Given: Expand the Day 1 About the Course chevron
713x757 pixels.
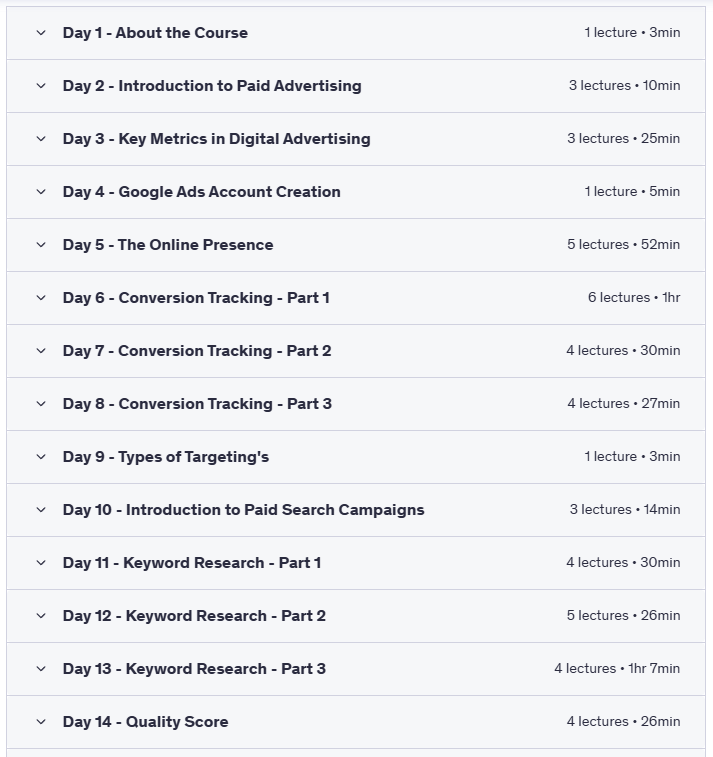Looking at the screenshot, I should pyautogui.click(x=41, y=33).
